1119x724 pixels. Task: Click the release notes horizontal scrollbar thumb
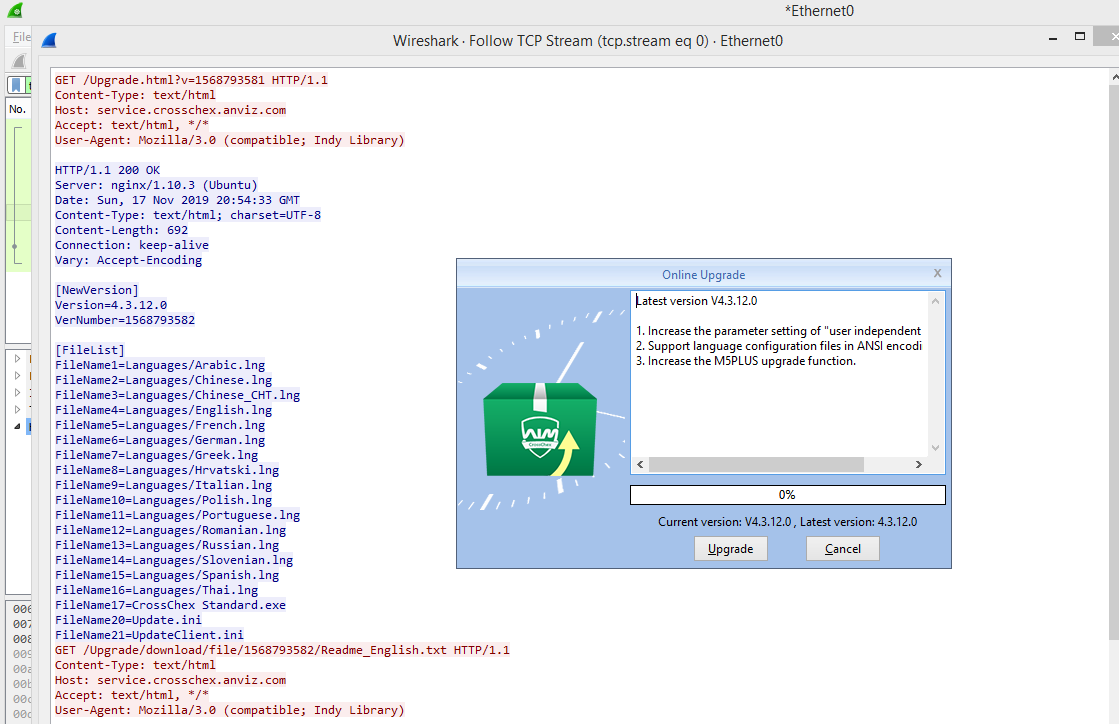[756, 464]
